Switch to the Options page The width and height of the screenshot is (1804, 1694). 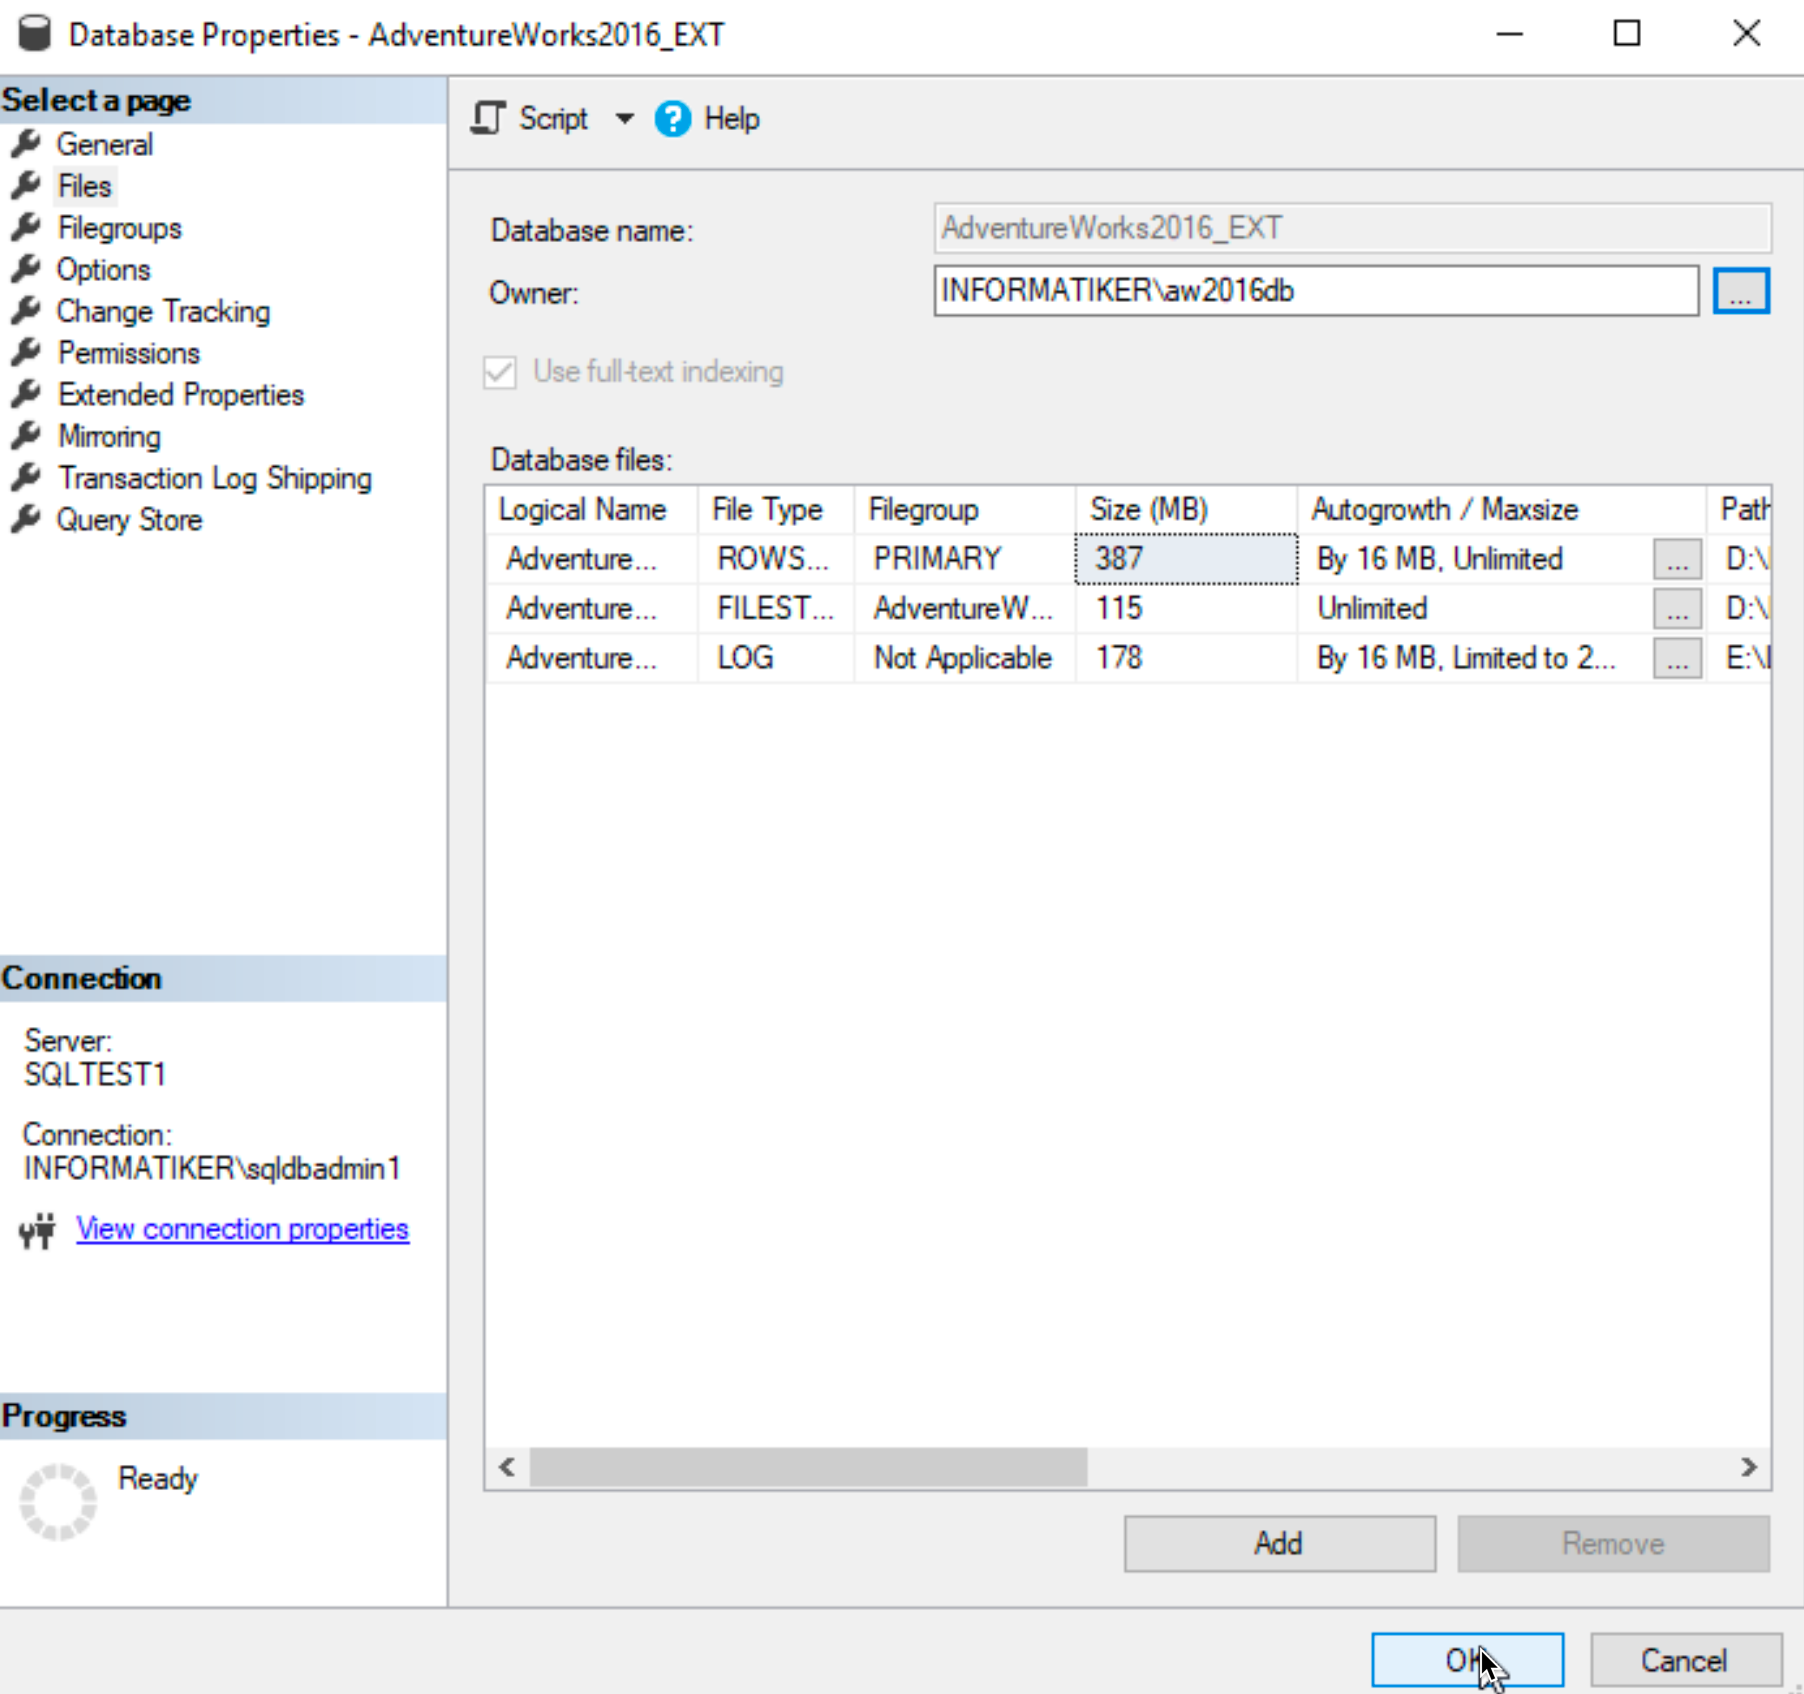point(104,270)
